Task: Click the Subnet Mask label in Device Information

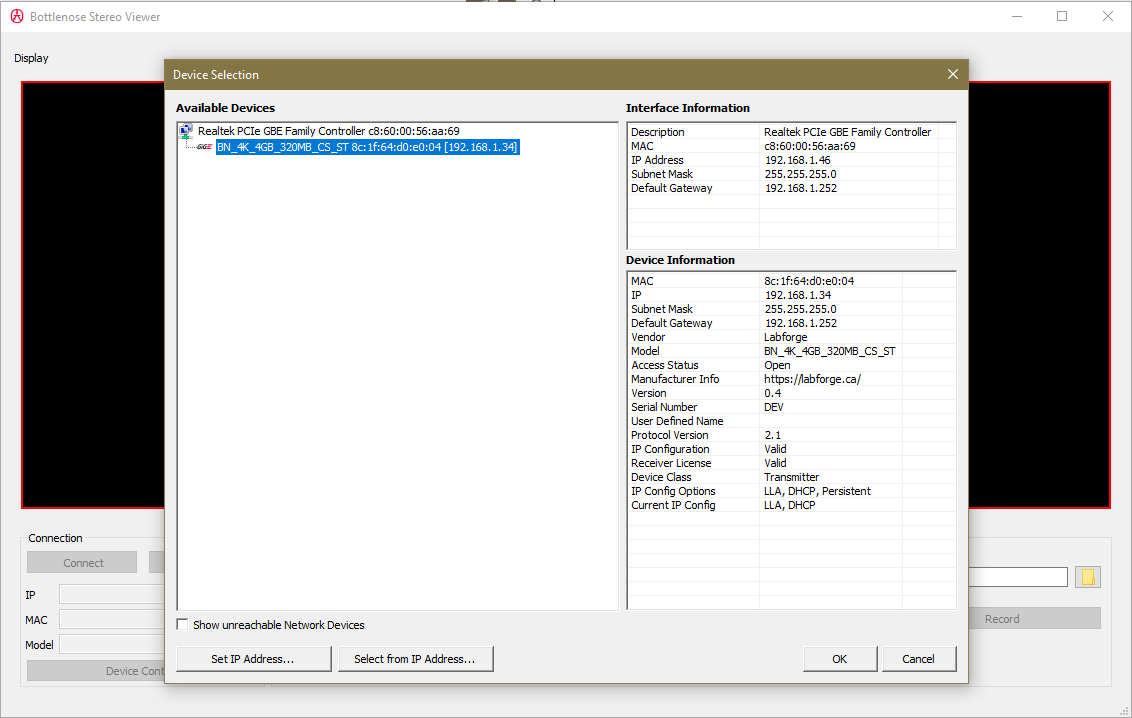Action: click(x=661, y=309)
